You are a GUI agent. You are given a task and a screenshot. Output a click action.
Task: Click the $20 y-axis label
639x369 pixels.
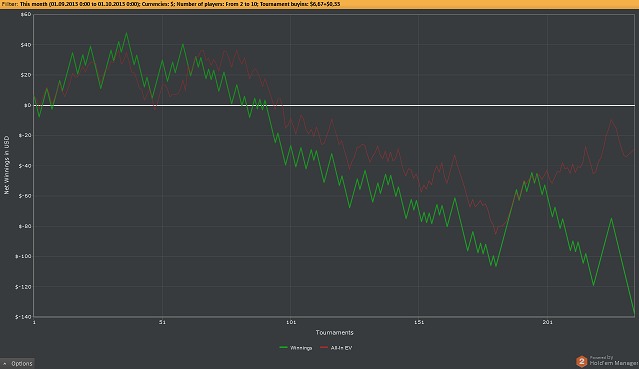pos(26,75)
